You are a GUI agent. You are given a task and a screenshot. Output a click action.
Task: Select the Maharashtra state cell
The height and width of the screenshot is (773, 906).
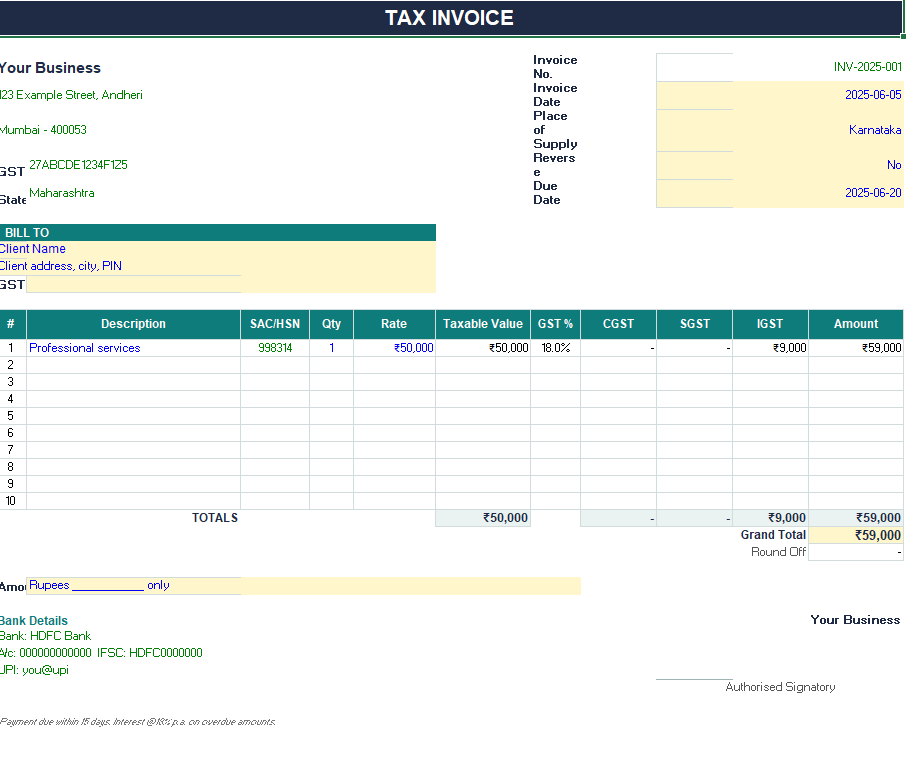(x=62, y=193)
